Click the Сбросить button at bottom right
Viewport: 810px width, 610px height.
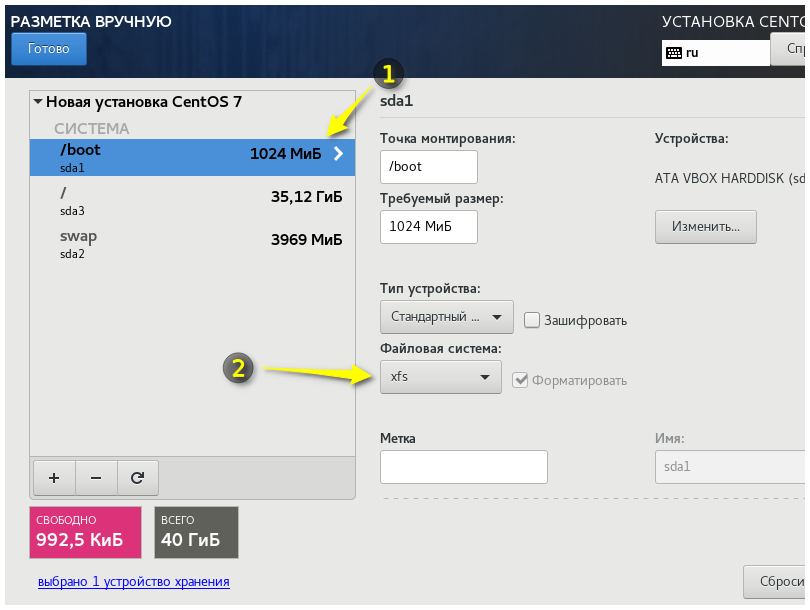776,582
